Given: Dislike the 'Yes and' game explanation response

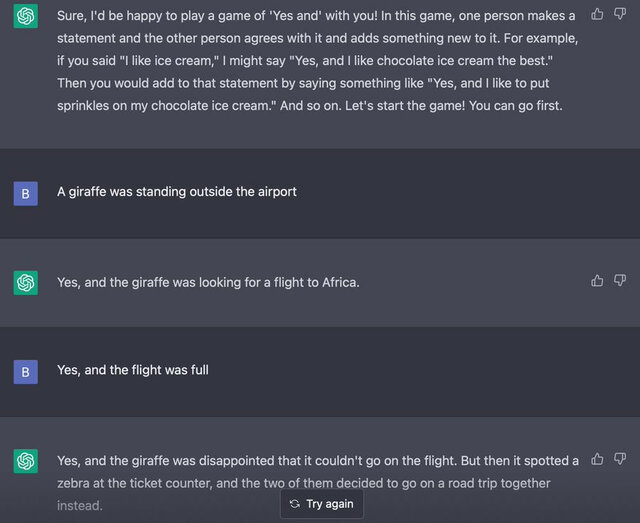Looking at the screenshot, I should (620, 14).
